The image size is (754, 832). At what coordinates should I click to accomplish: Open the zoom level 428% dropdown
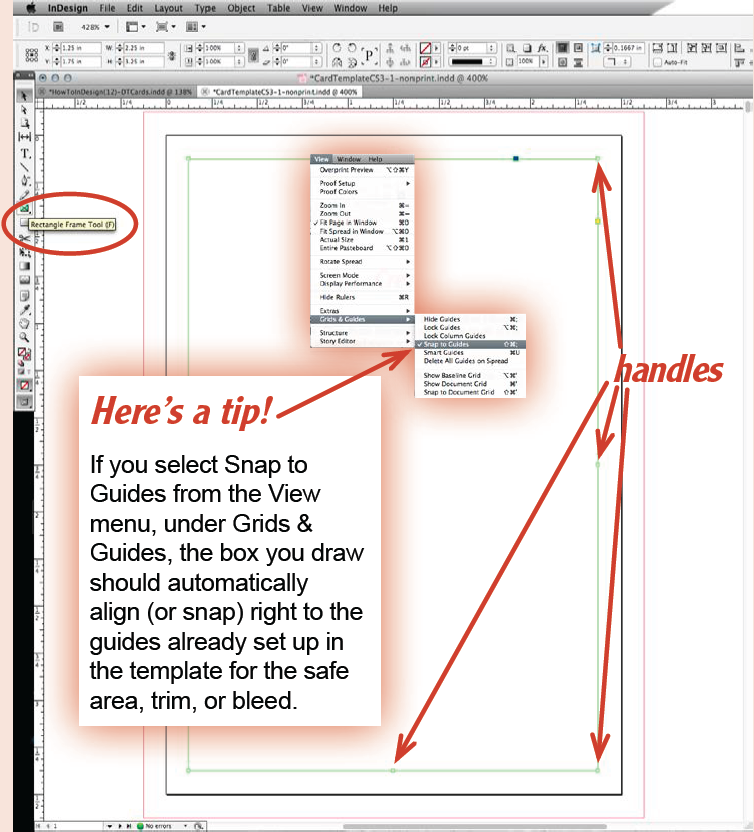(x=95, y=26)
